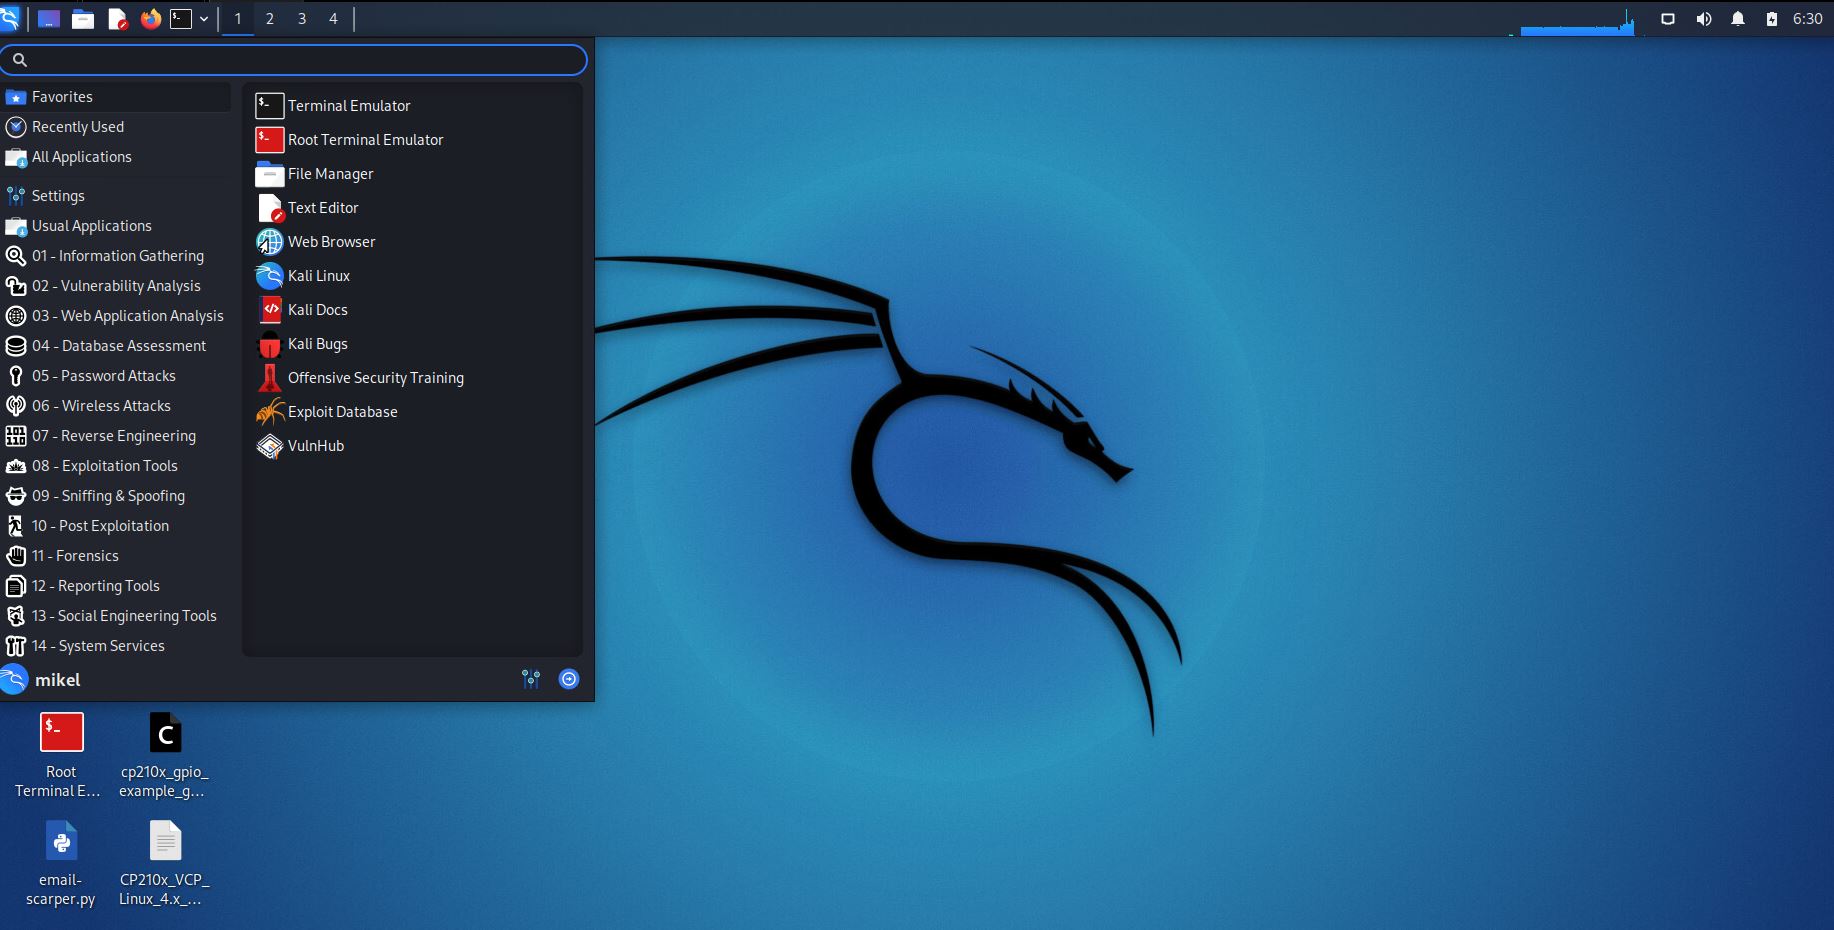
Task: Open 07 - Reverse Engineering category
Action: (117, 436)
